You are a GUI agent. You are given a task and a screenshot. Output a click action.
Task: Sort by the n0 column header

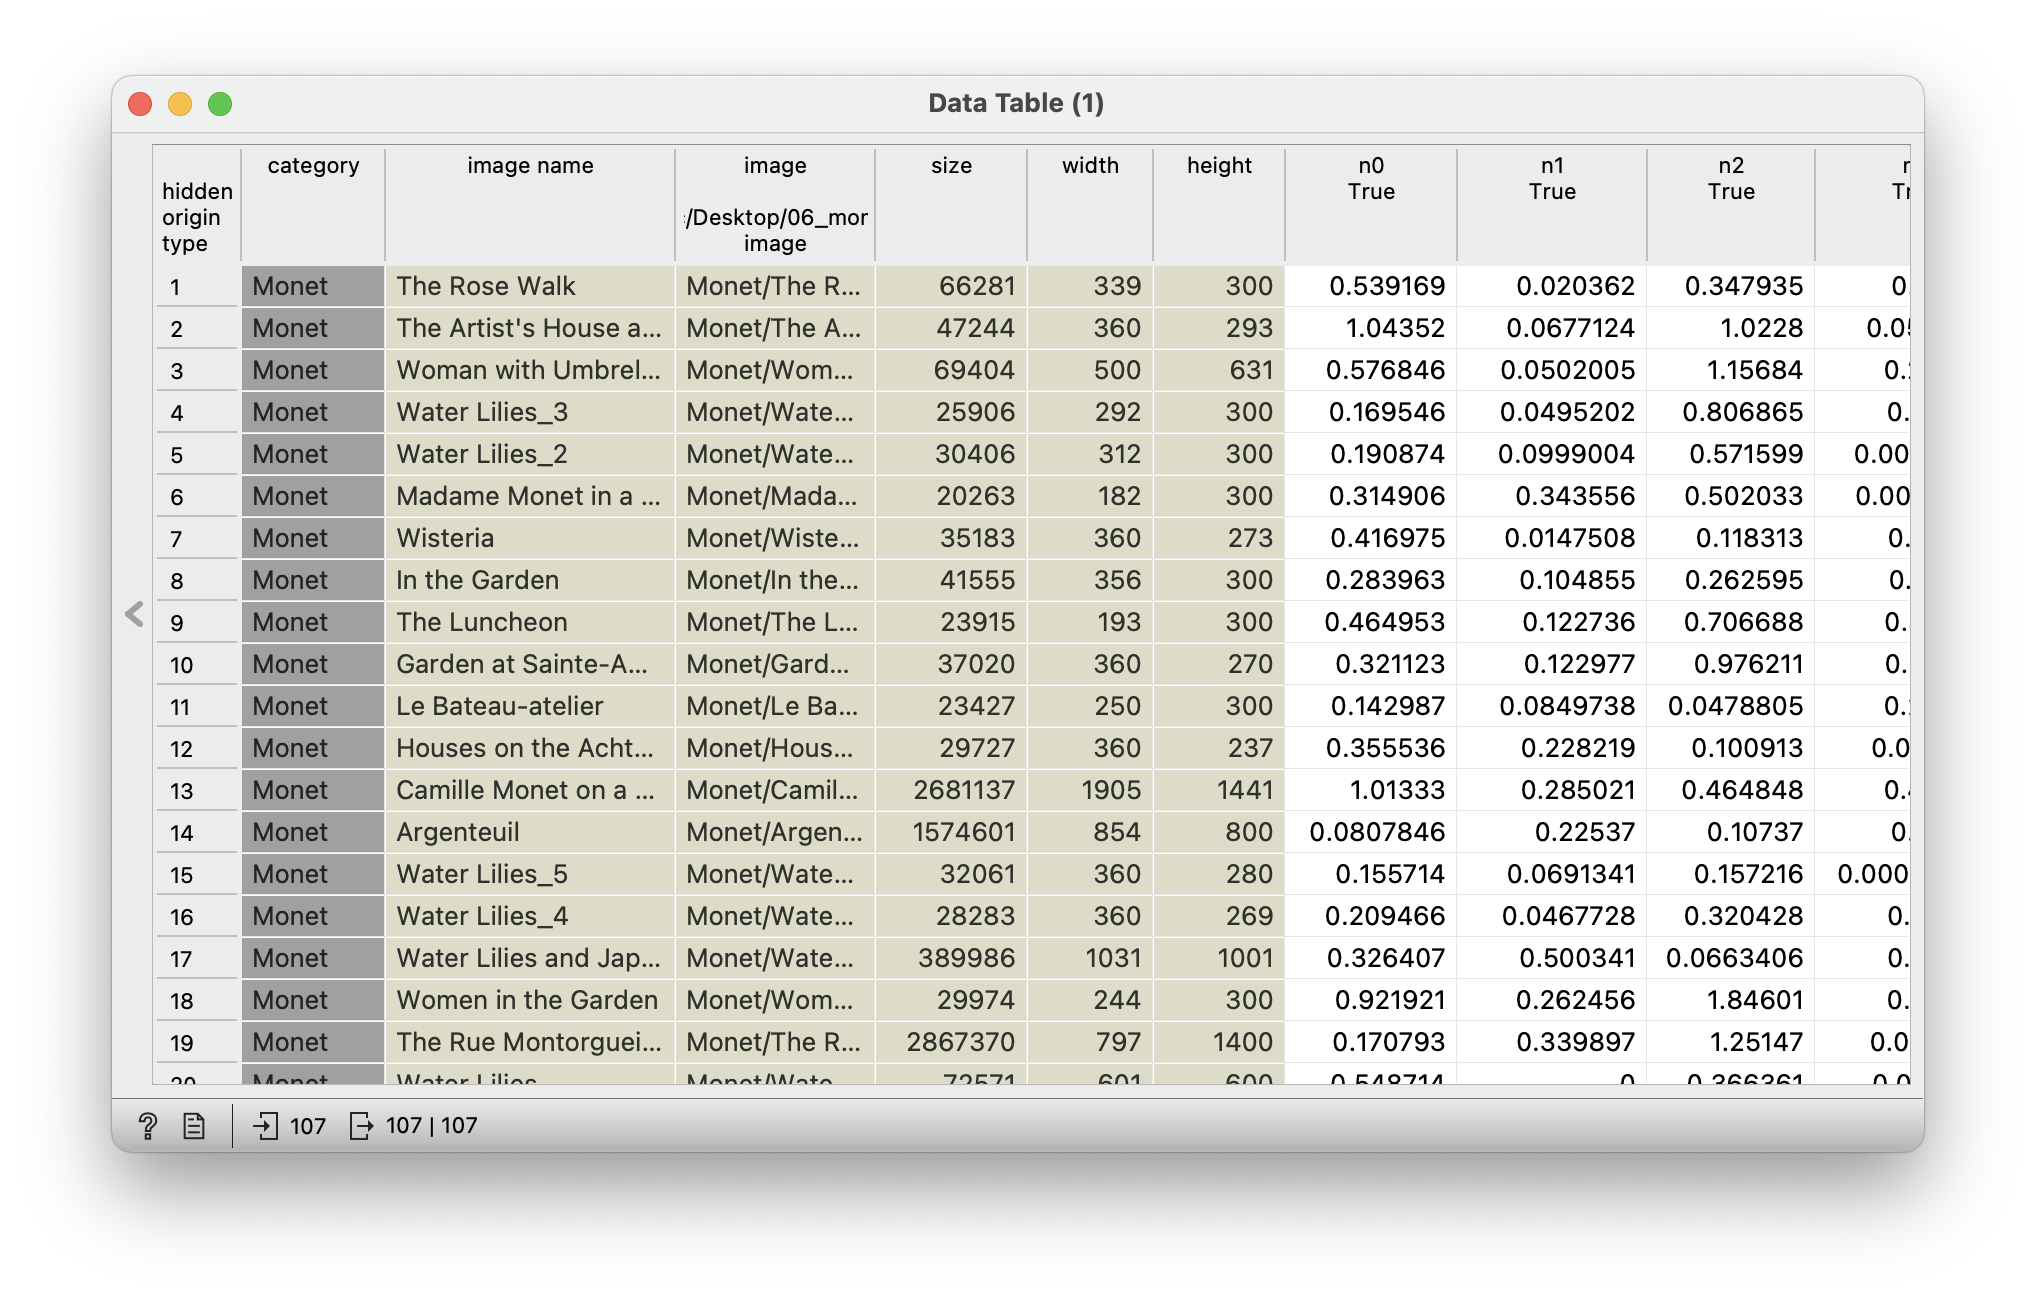1371,204
